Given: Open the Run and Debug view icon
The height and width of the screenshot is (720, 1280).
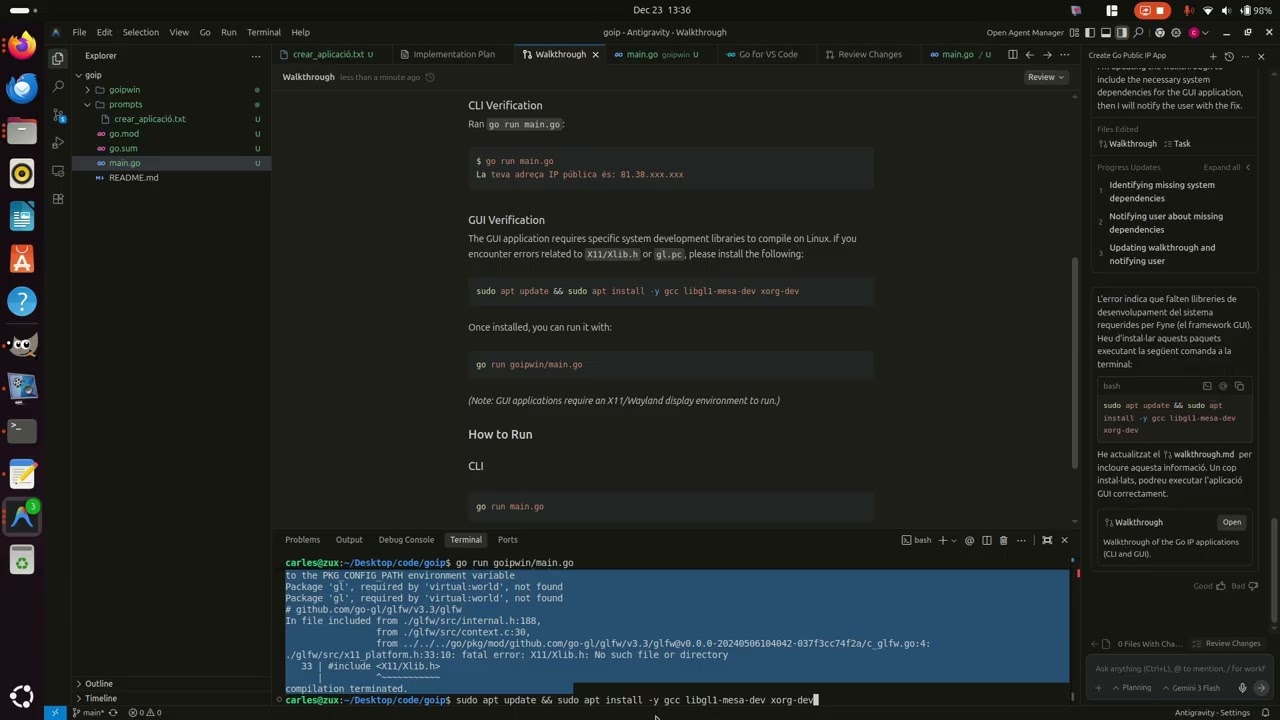Looking at the screenshot, I should click(x=57, y=142).
